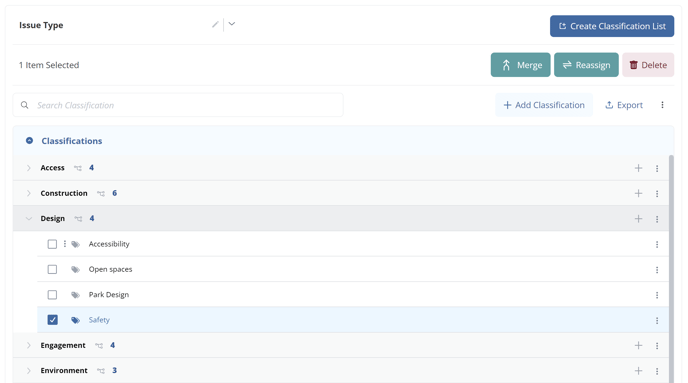The height and width of the screenshot is (383, 688).
Task: Click the tag icon on Accessibility row
Action: (75, 244)
